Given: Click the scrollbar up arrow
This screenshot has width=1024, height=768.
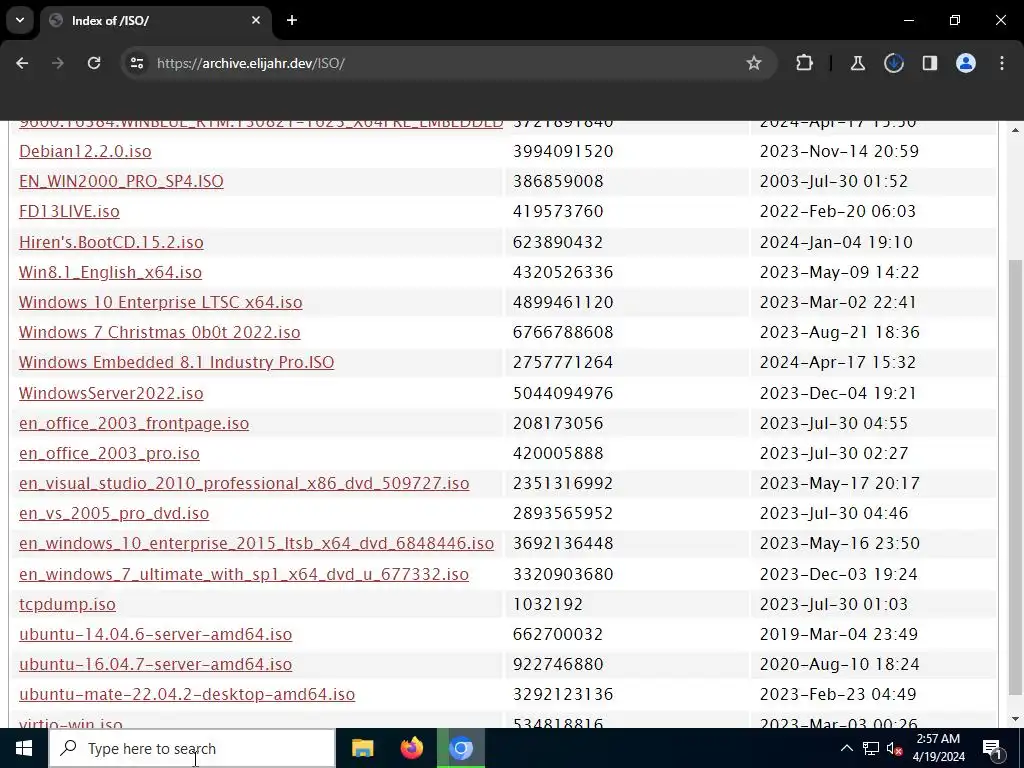Looking at the screenshot, I should click(x=1016, y=130).
